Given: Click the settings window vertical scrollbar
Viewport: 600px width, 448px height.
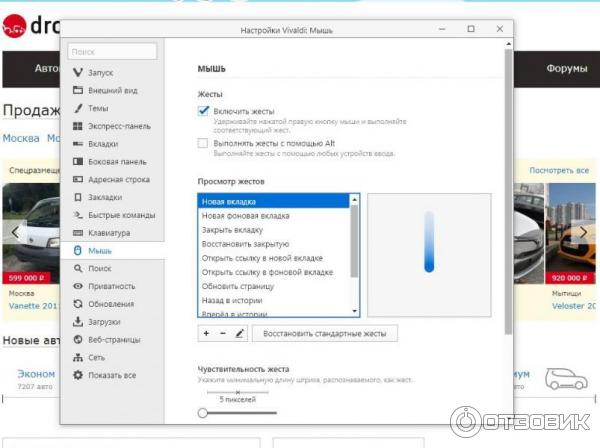Looking at the screenshot, I should pyautogui.click(x=508, y=191).
